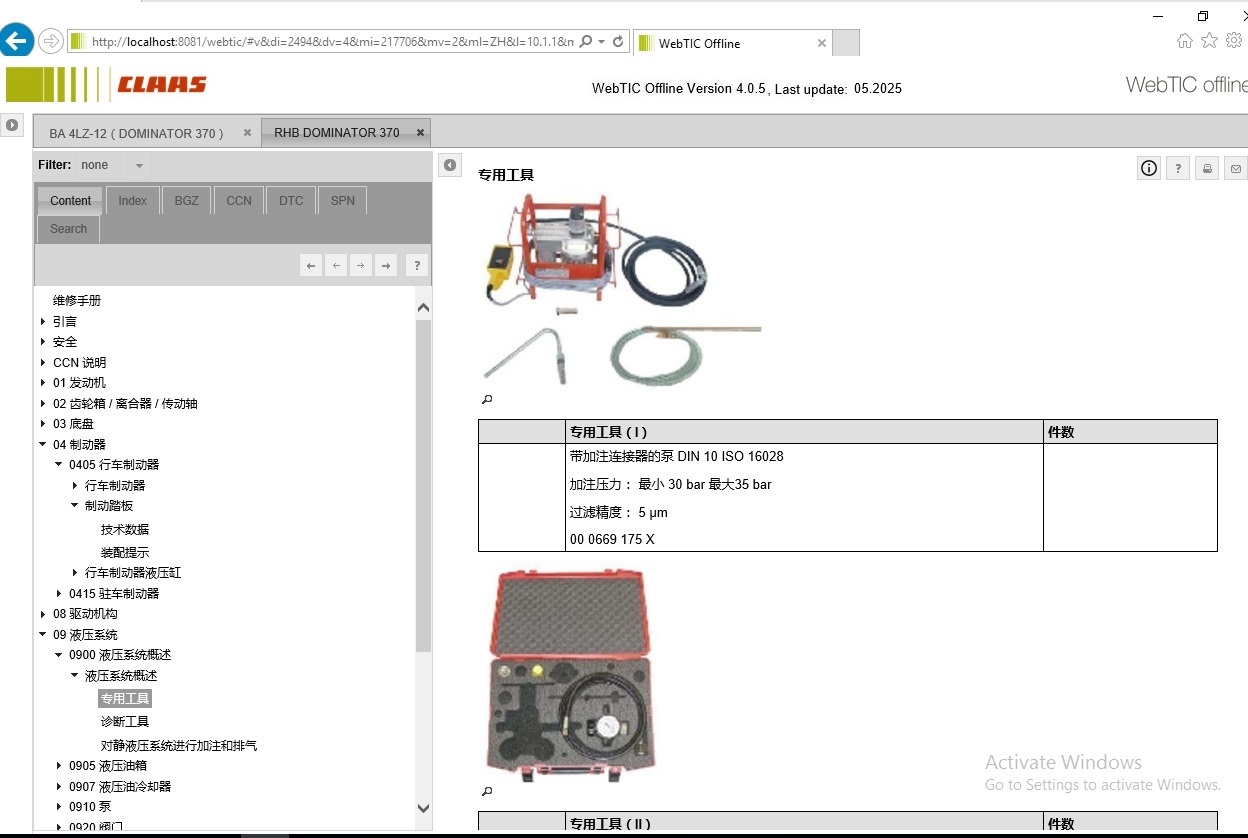Open 技术数据 in the tree
Screen dimensions: 1248x838
pyautogui.click(x=125, y=530)
